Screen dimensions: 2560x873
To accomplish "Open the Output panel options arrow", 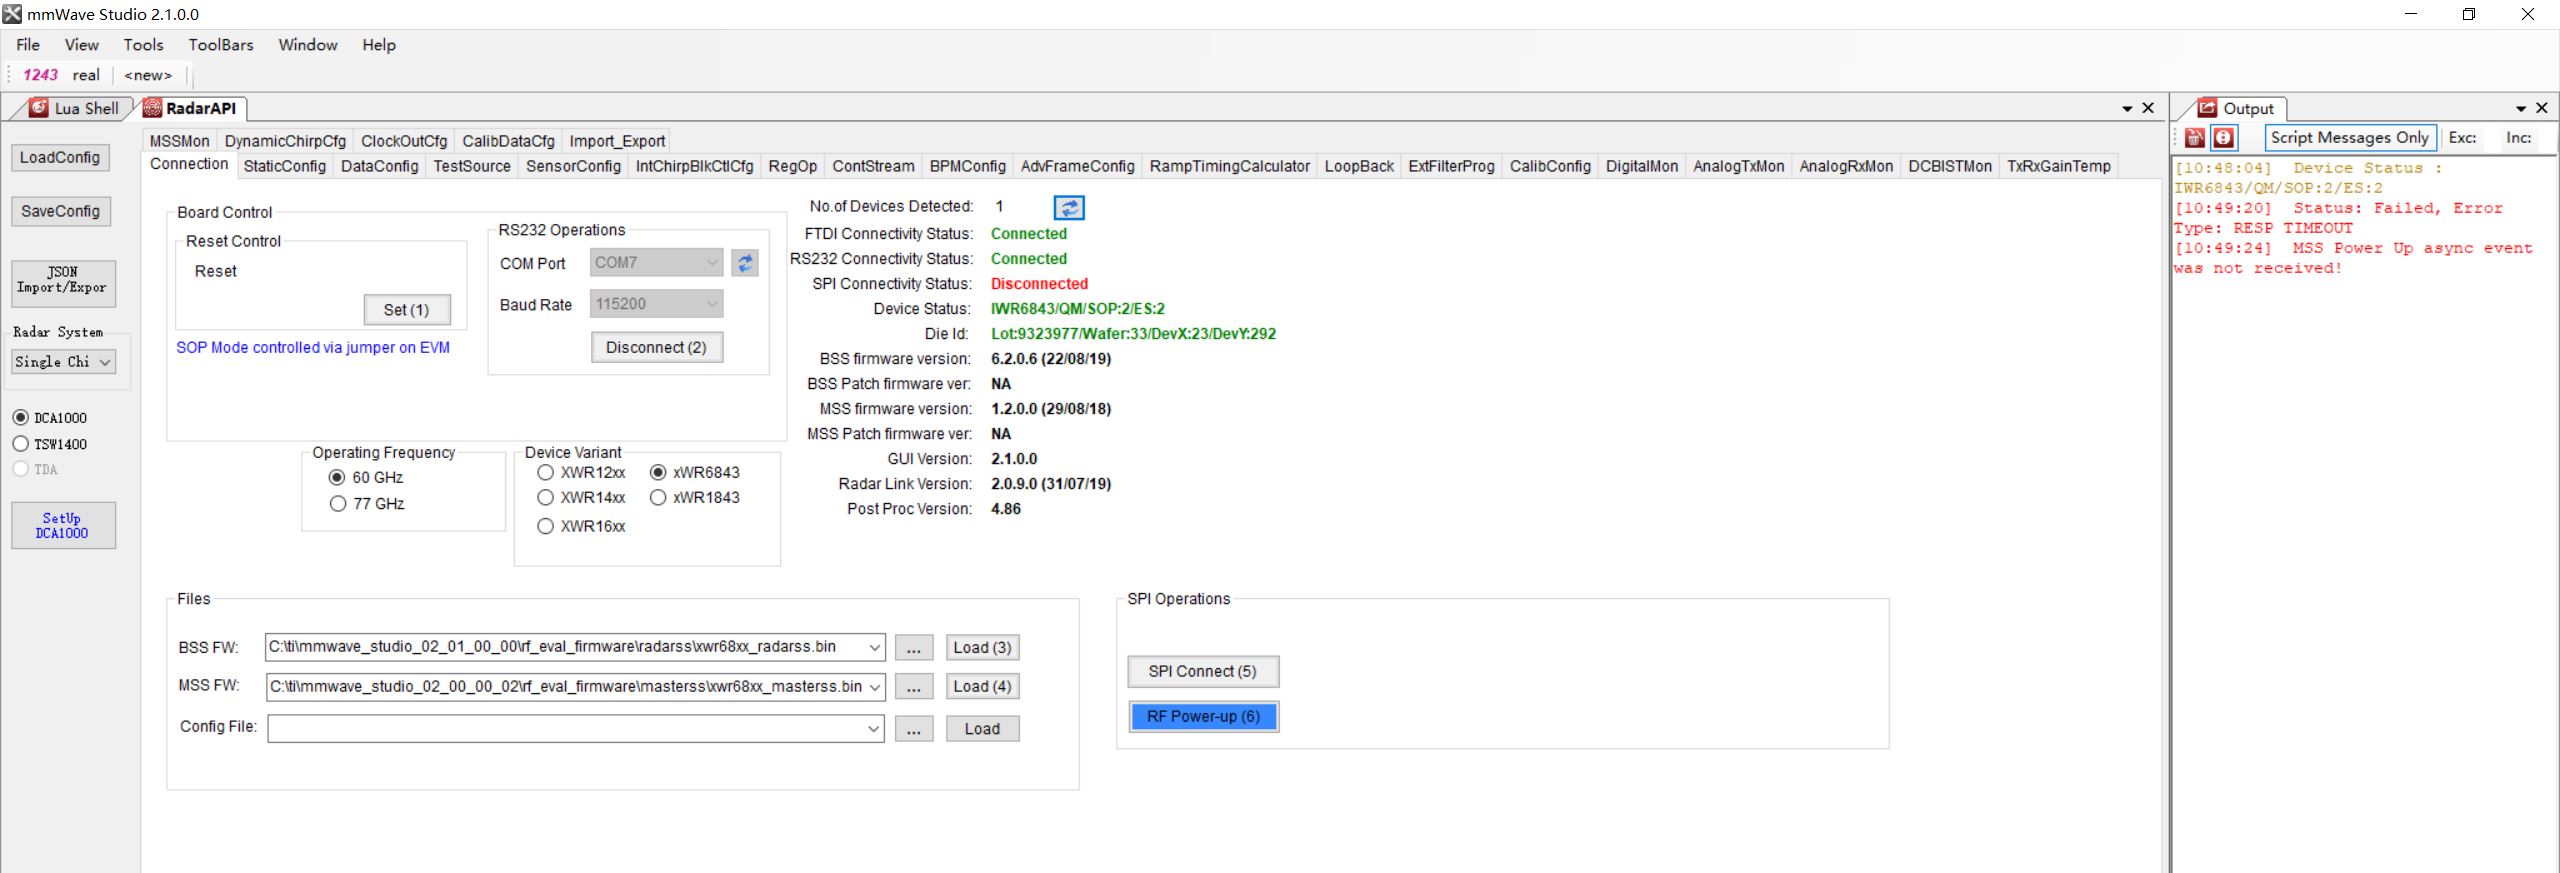I will pyautogui.click(x=2521, y=108).
